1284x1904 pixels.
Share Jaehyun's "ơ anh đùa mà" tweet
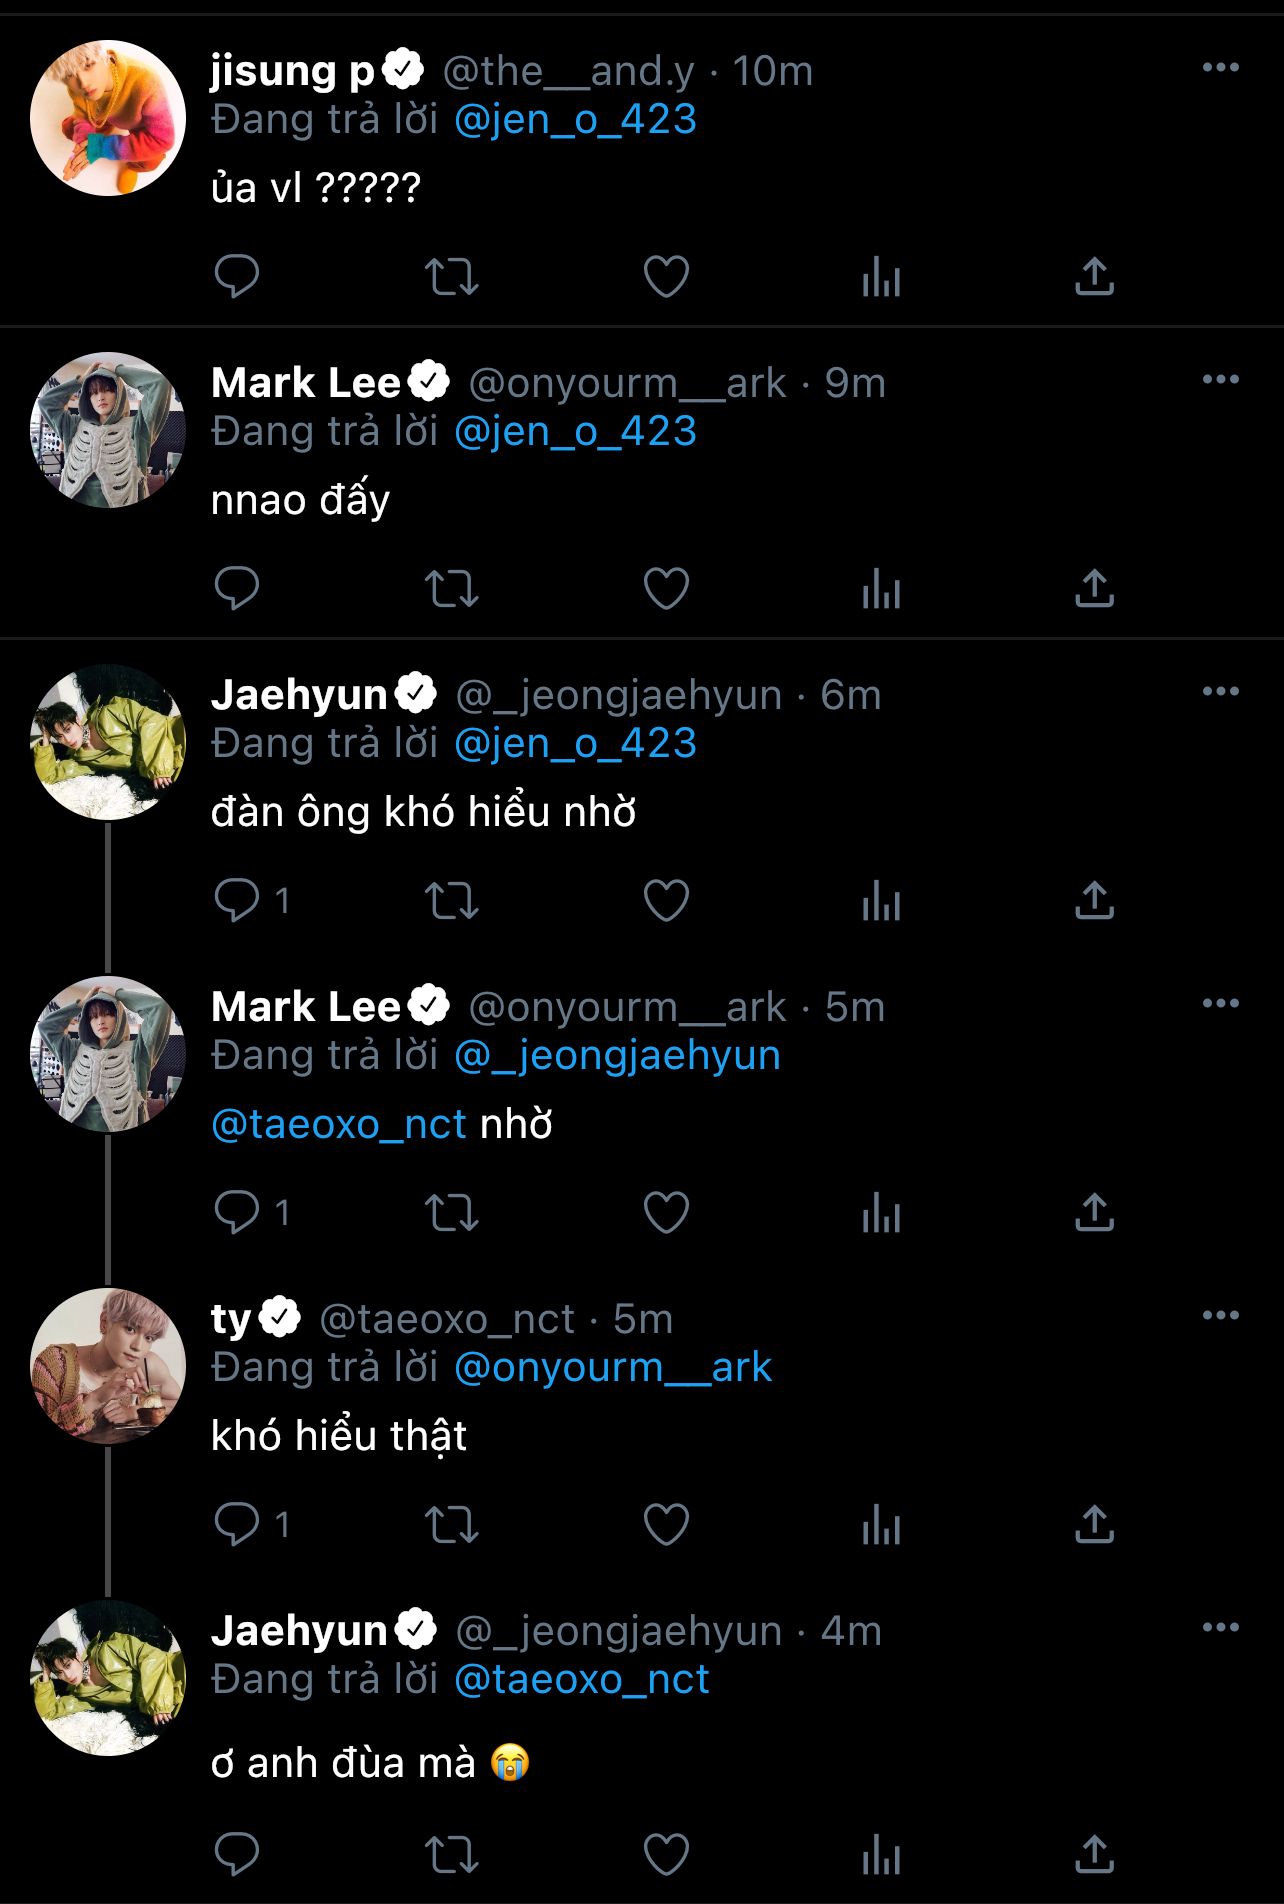tap(1094, 1854)
